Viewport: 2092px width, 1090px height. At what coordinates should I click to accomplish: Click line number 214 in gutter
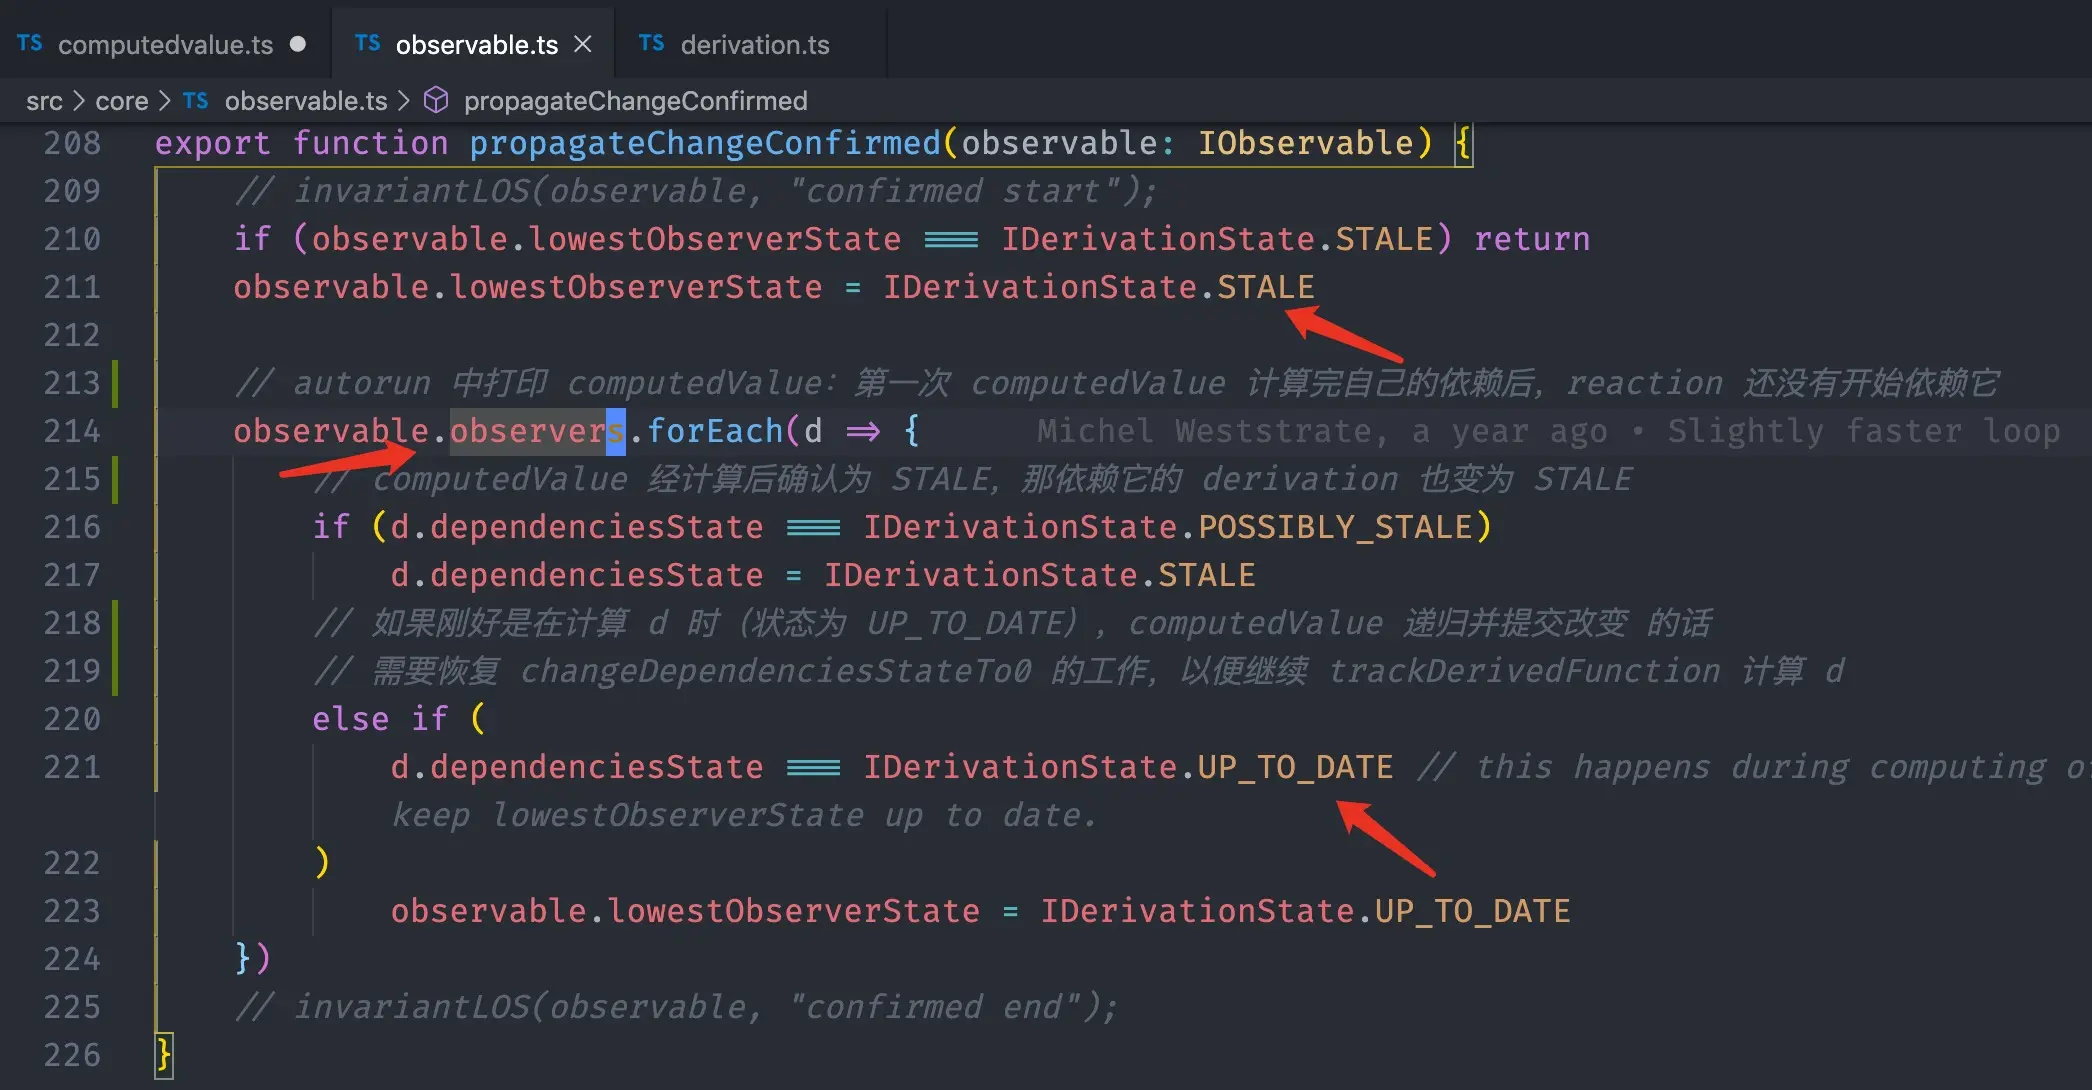coord(72,431)
